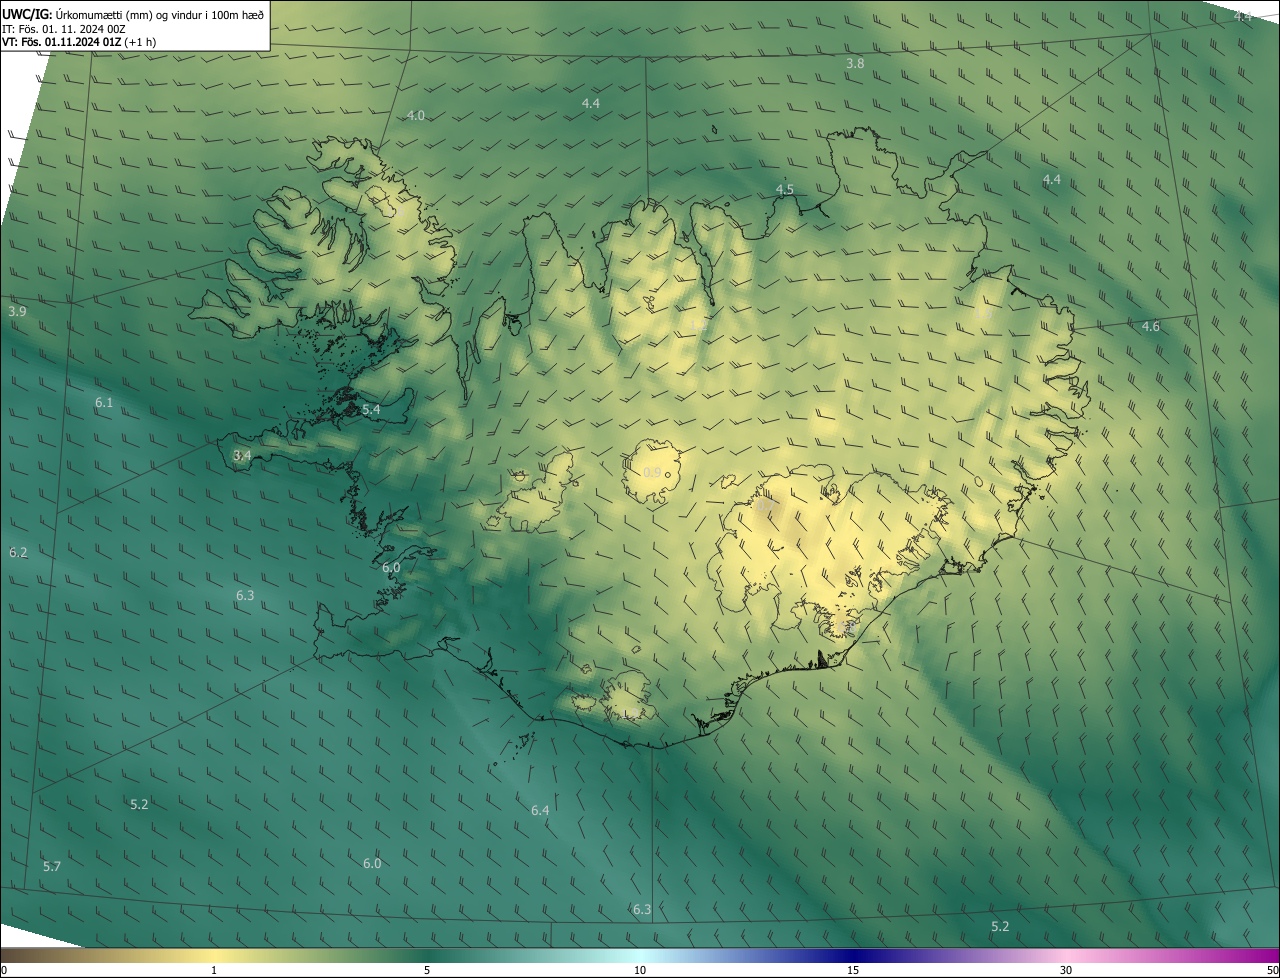The image size is (1280, 978).
Task: Click the map value 6.1
Action: click(x=104, y=402)
